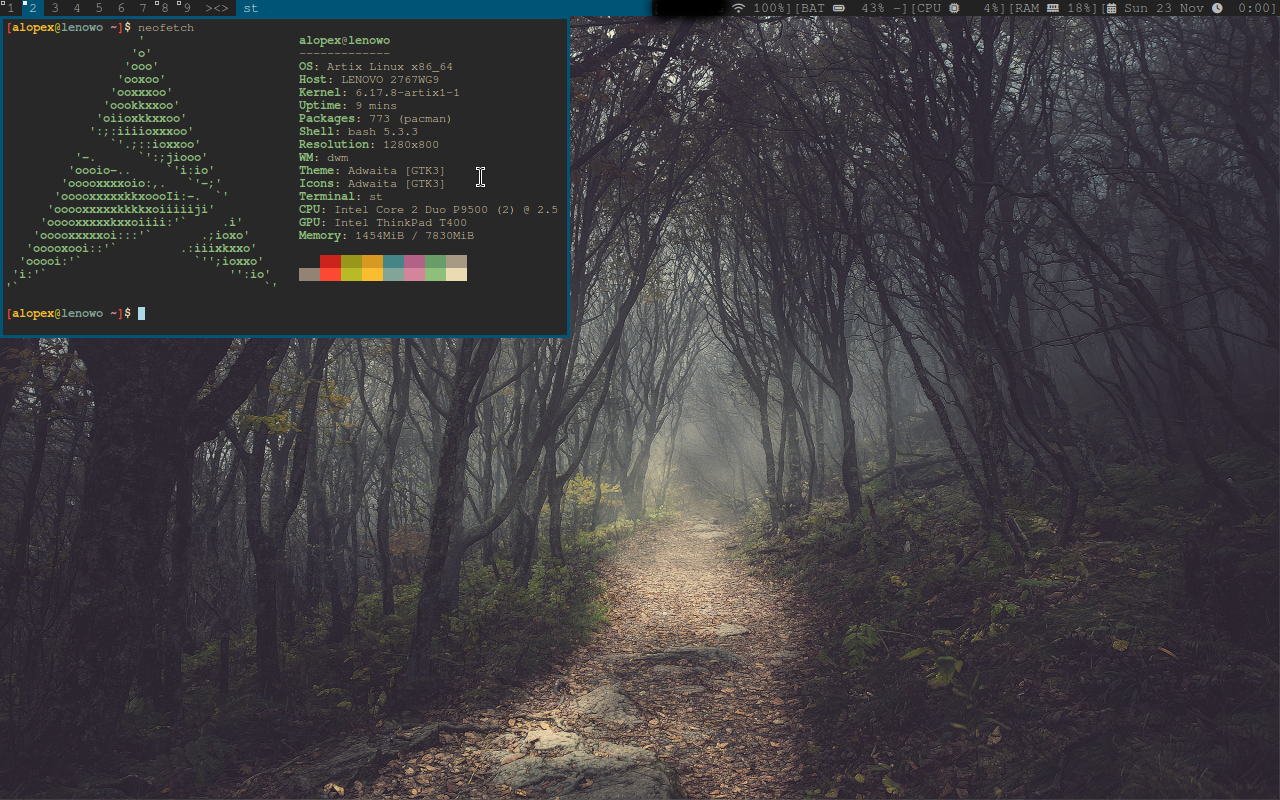Click the battery icon next to BAT

tap(839, 8)
